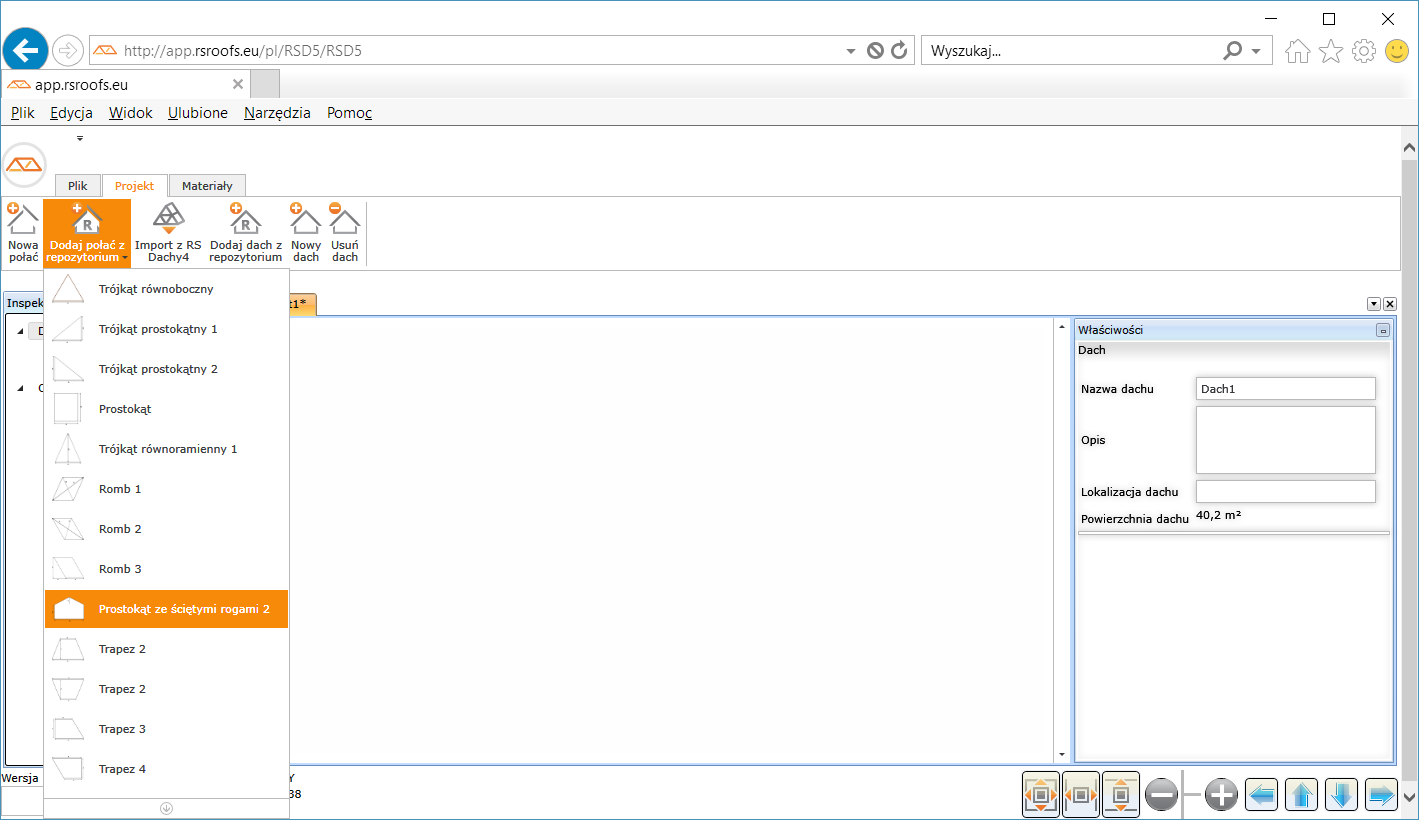Click Dodaj dach z repozytorium icon
The image size is (1419, 820).
pyautogui.click(x=245, y=232)
